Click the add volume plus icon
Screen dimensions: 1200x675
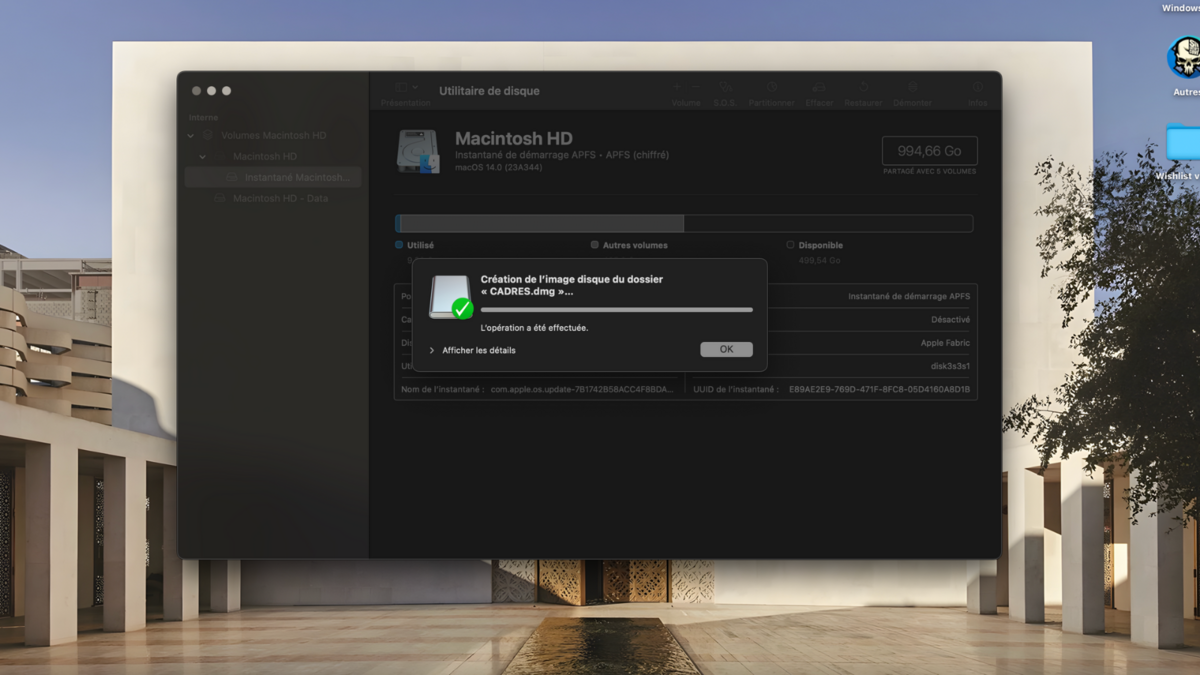tap(677, 88)
